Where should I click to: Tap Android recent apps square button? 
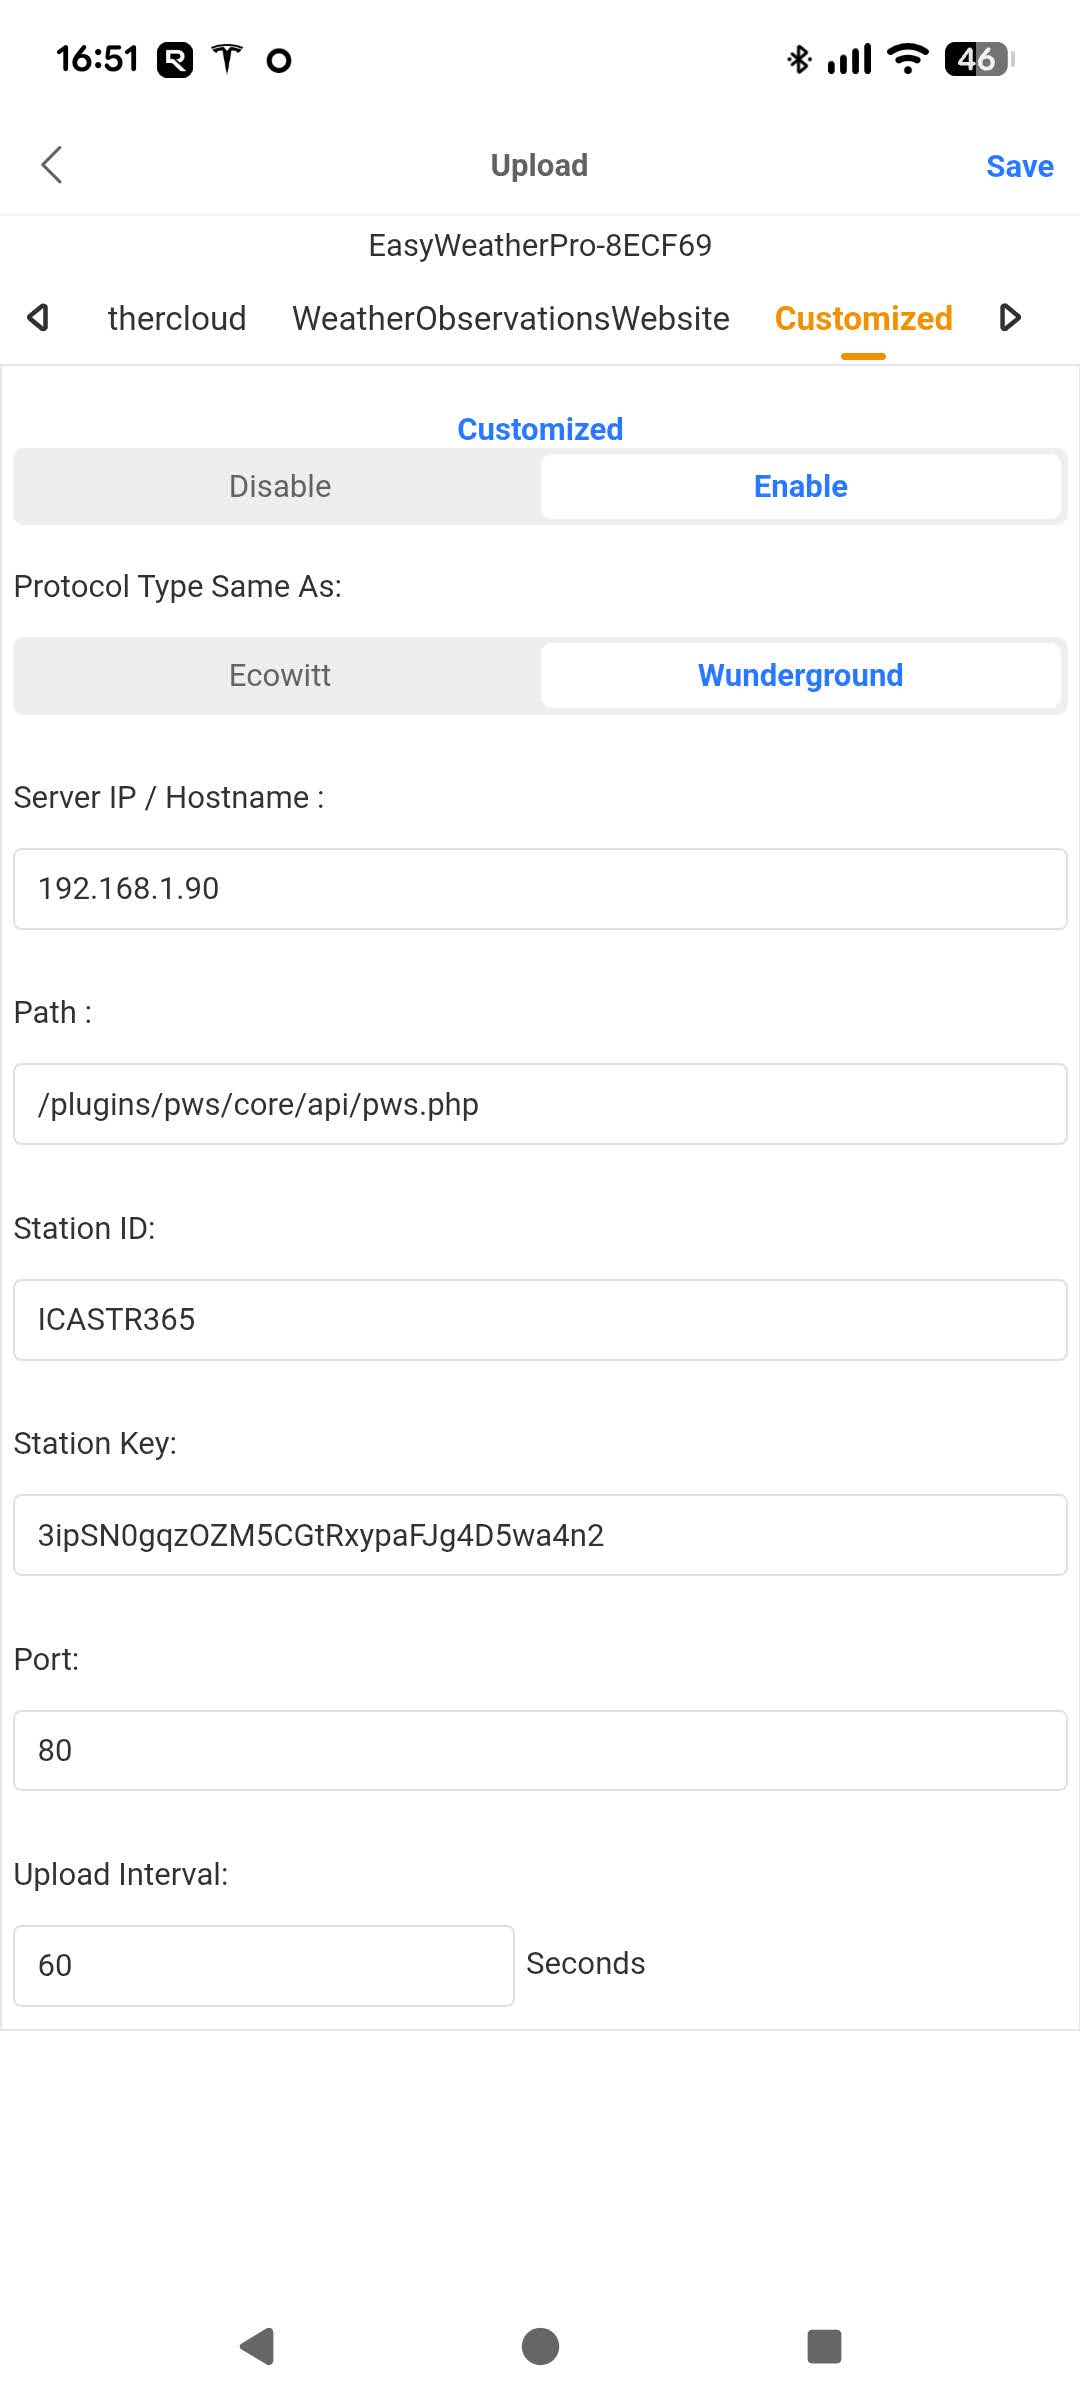click(824, 2346)
